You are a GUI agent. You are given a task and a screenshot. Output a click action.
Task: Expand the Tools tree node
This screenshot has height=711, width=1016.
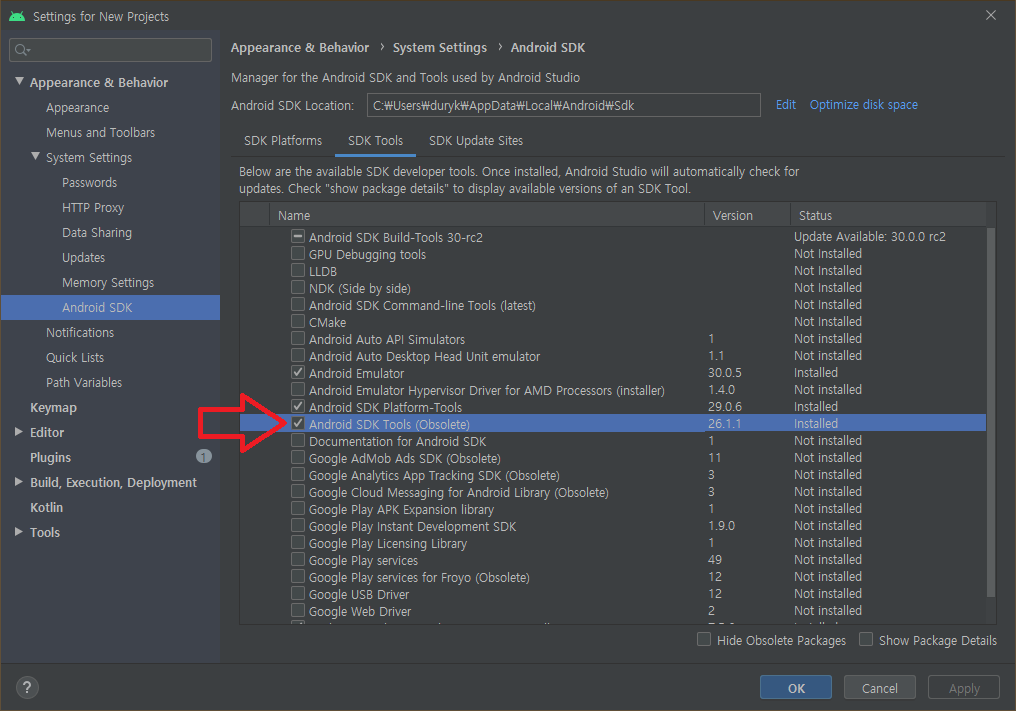click(19, 531)
